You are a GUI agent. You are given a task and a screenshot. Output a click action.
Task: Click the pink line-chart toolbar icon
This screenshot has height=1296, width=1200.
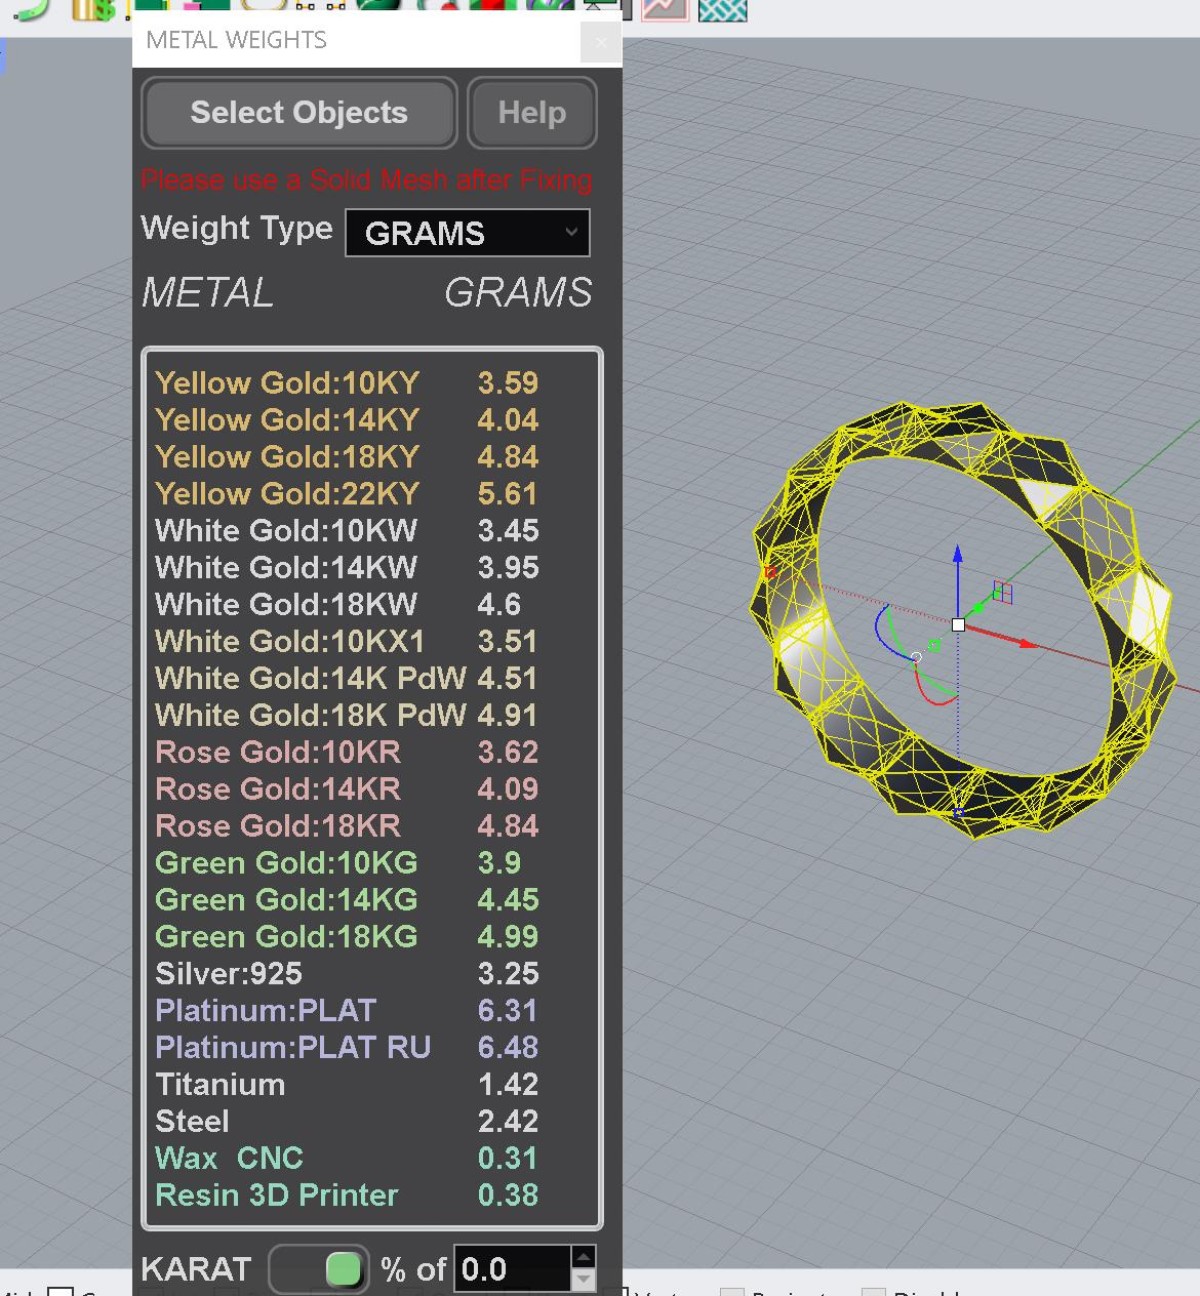point(665,10)
